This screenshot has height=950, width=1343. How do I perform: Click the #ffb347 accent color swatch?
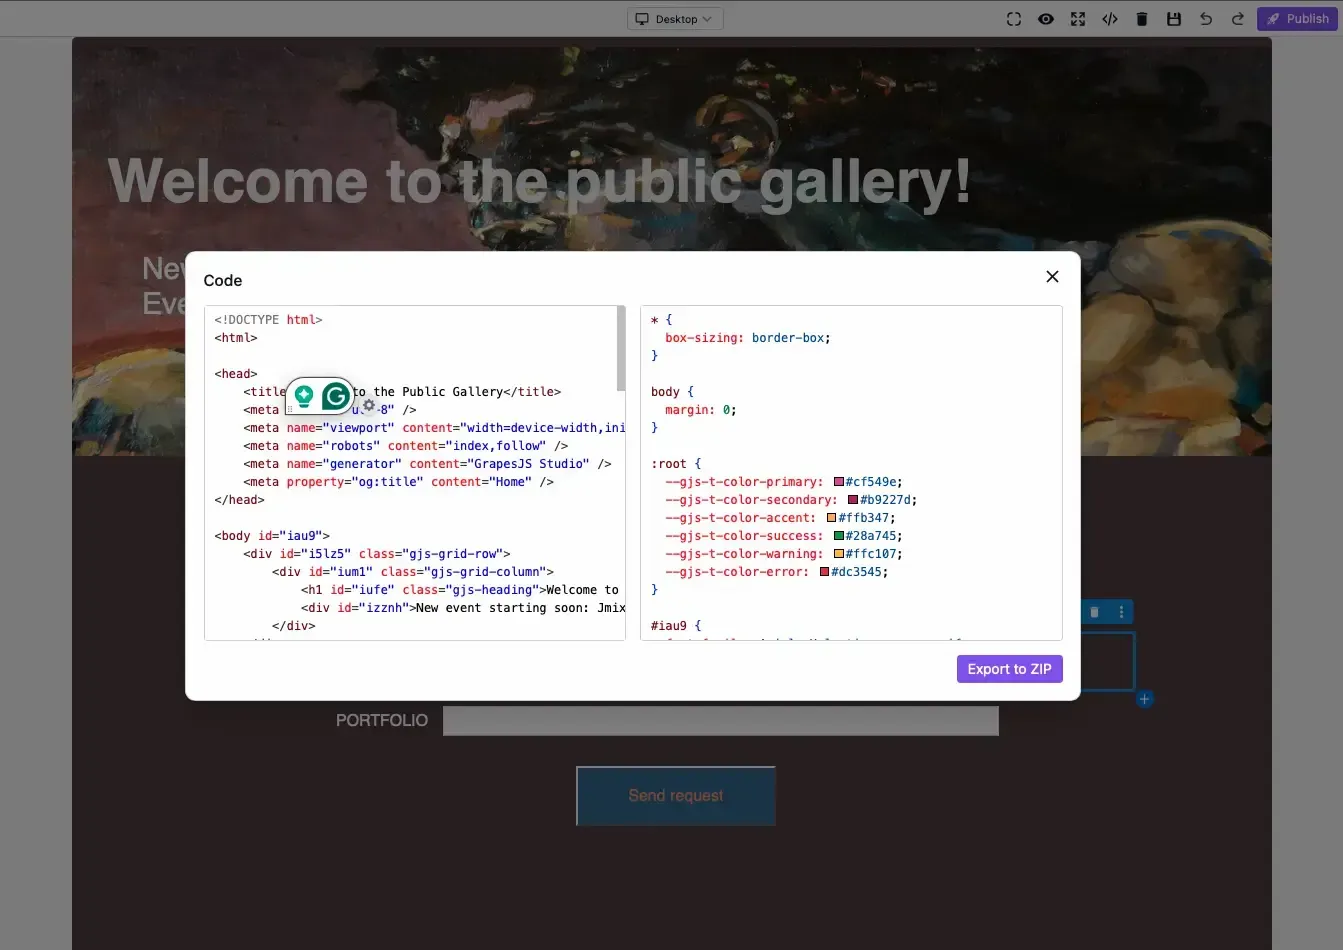click(831, 518)
